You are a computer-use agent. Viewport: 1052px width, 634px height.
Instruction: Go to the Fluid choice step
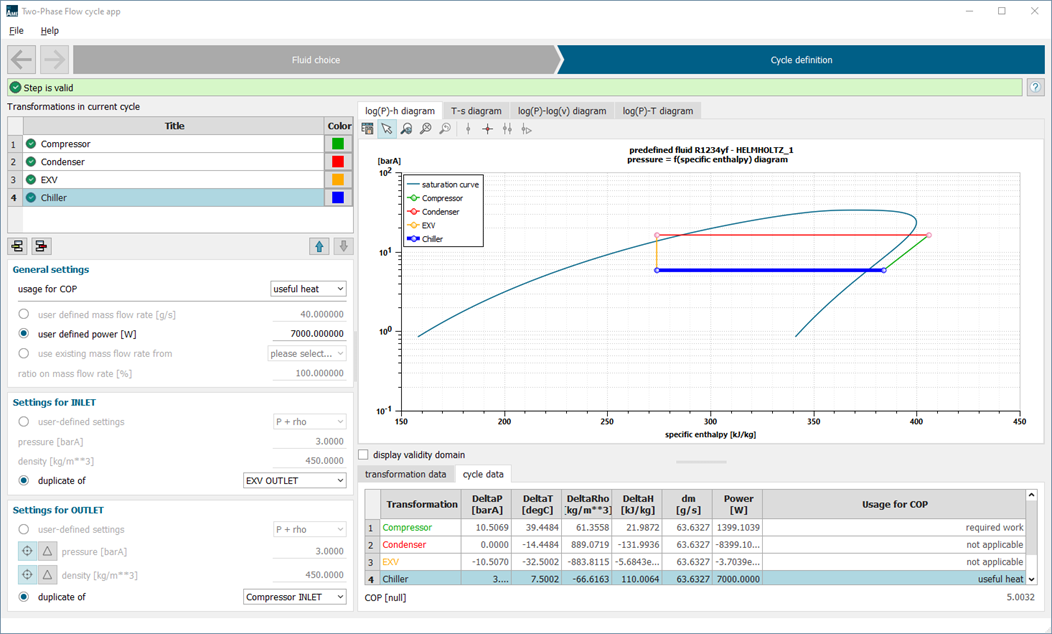(315, 60)
